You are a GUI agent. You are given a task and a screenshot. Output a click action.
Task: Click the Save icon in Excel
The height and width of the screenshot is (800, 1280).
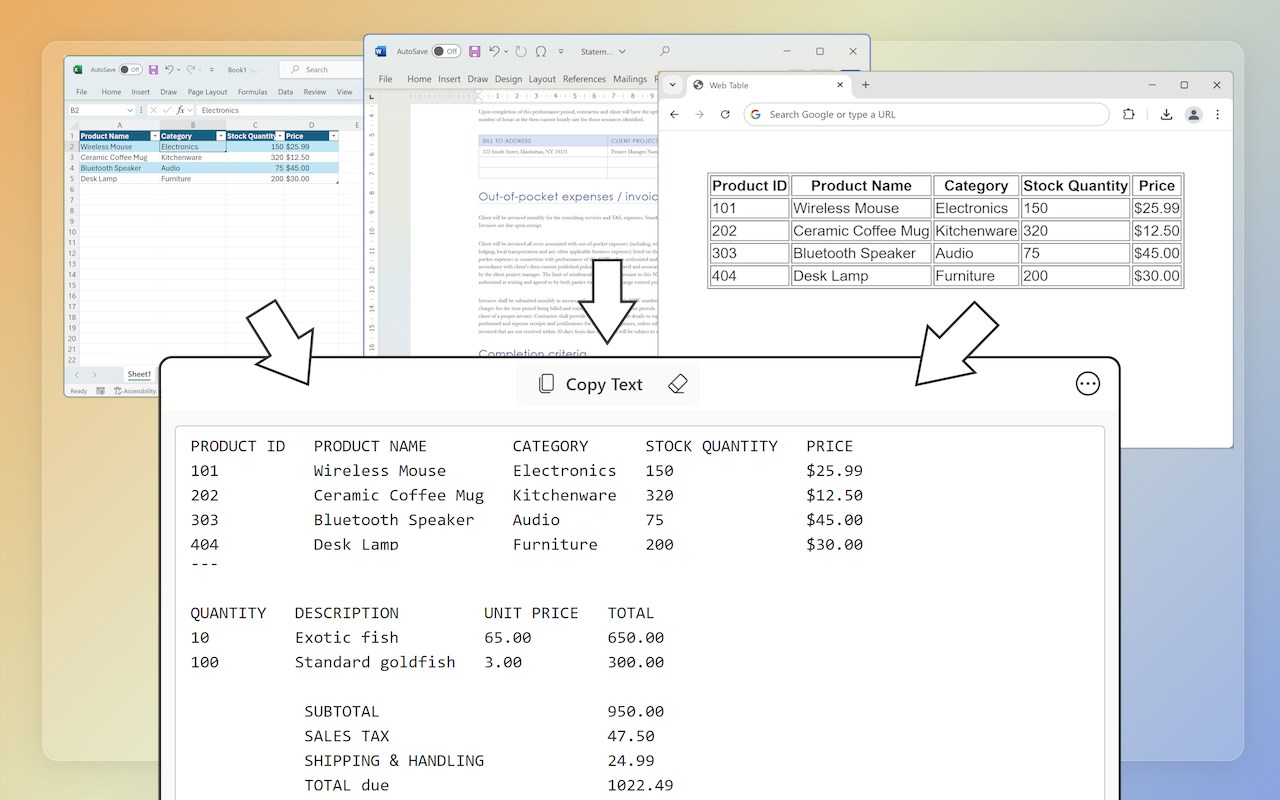(x=153, y=70)
